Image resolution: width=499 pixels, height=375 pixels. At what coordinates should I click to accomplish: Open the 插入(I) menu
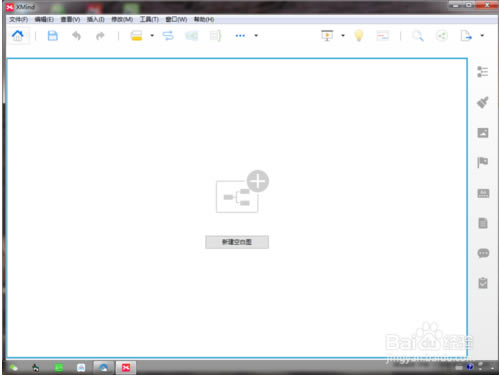[x=96, y=19]
